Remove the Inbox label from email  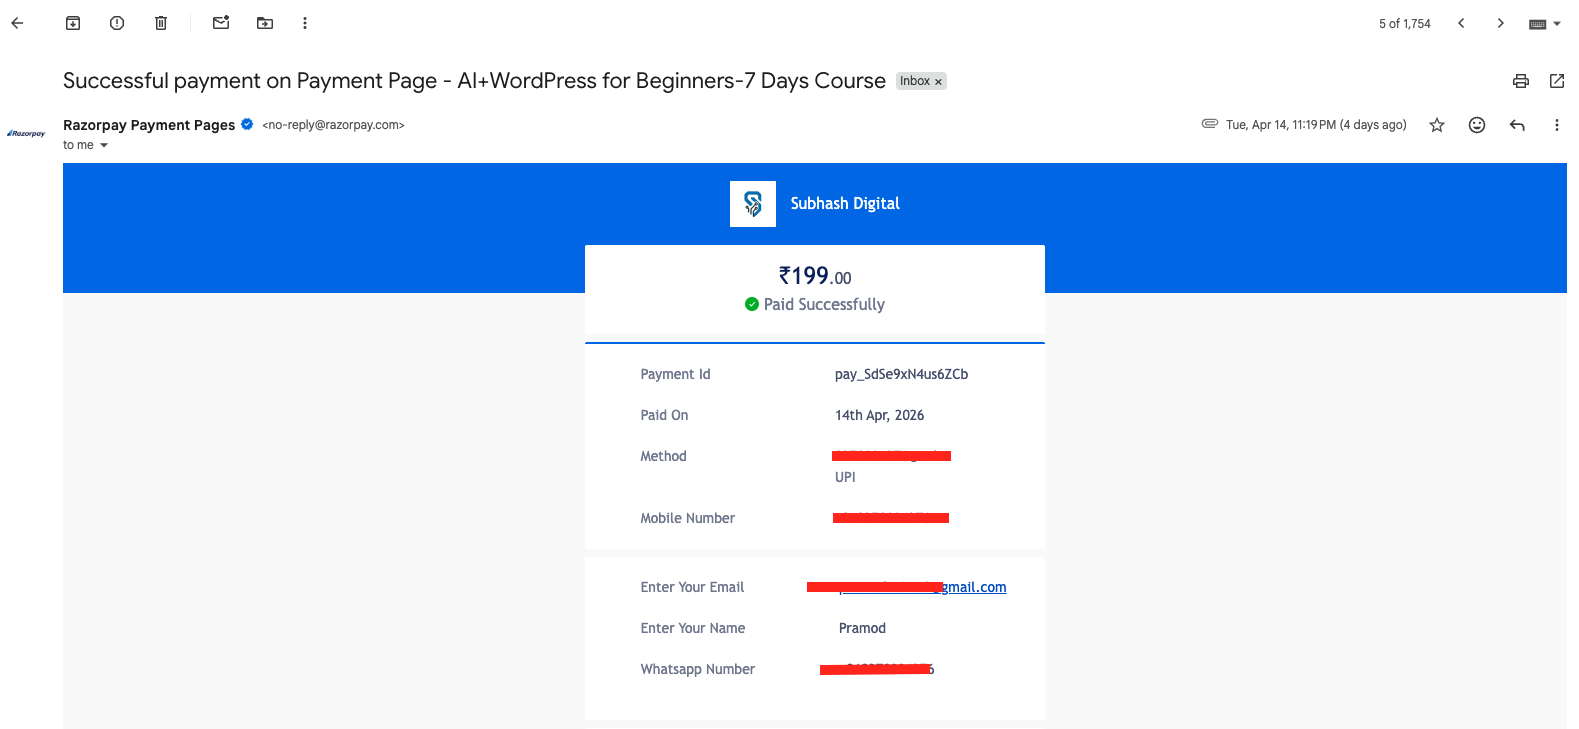(x=938, y=82)
